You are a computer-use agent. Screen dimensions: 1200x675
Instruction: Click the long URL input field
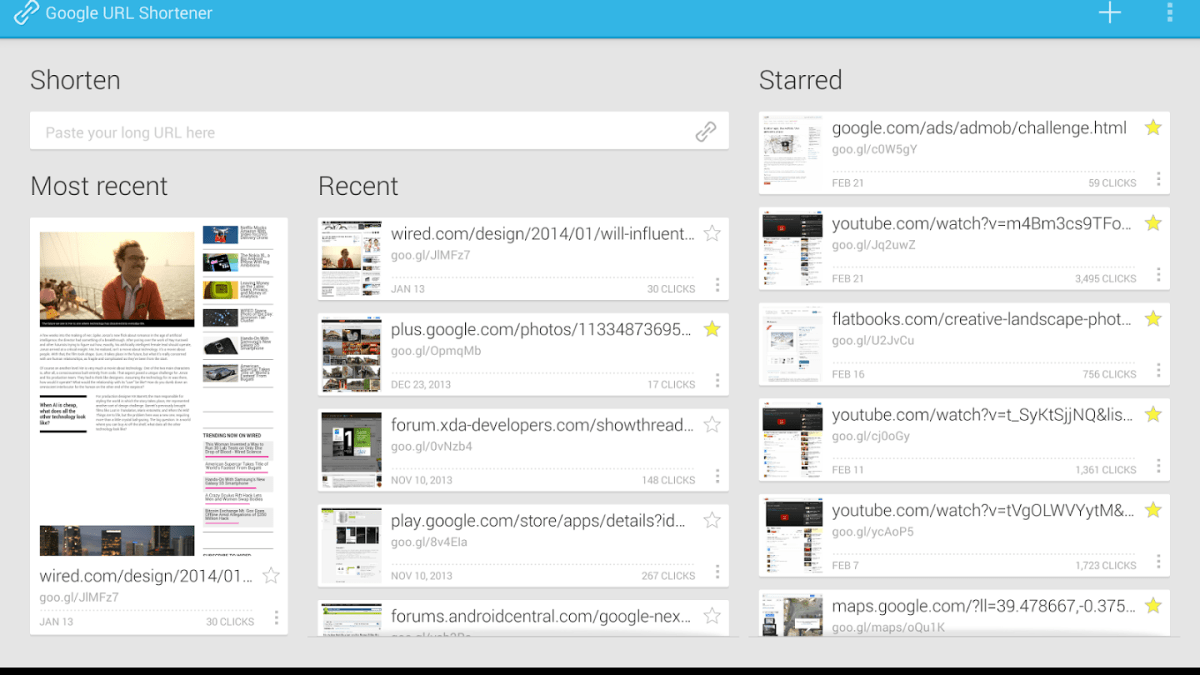coord(350,130)
